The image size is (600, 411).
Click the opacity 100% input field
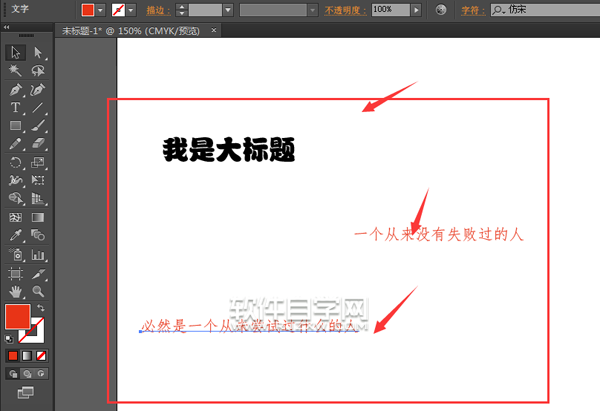coord(391,10)
